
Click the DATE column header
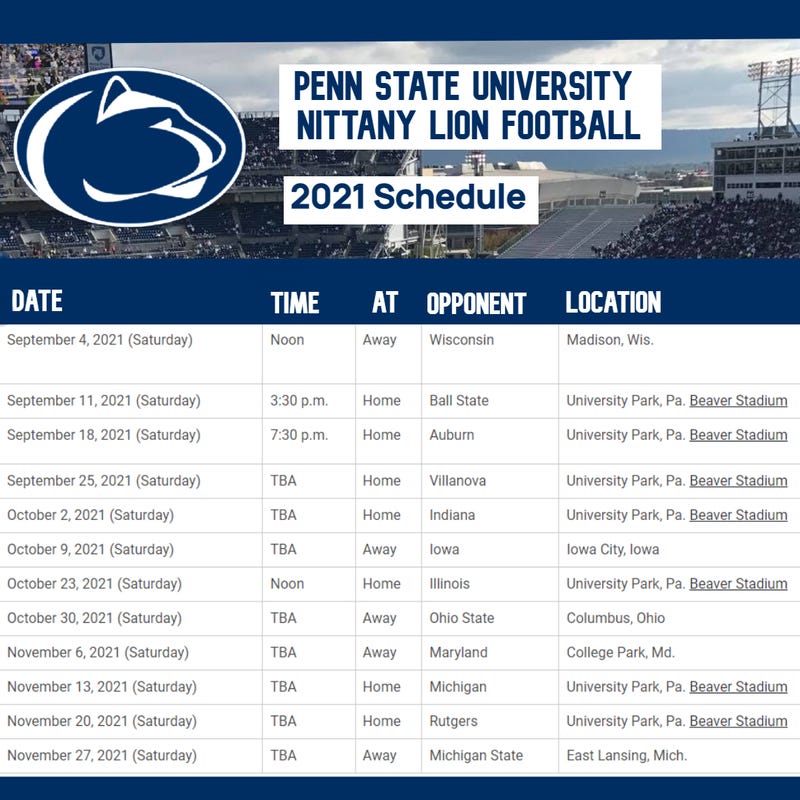[37, 301]
